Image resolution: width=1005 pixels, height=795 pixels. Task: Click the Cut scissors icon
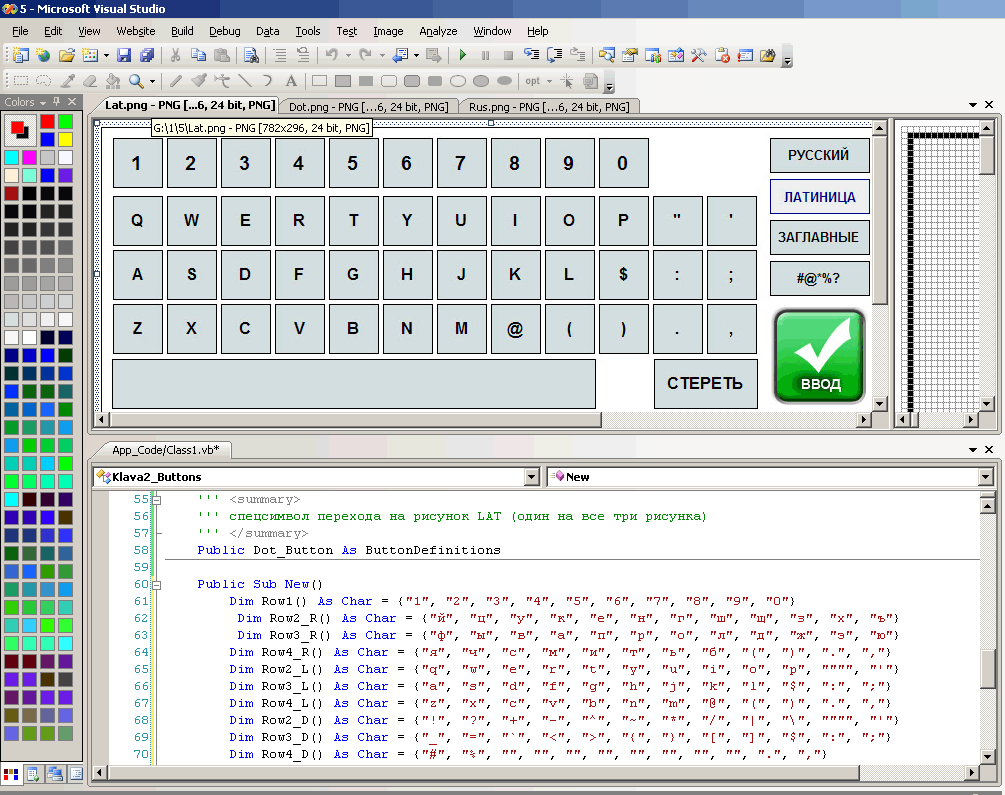click(x=176, y=56)
